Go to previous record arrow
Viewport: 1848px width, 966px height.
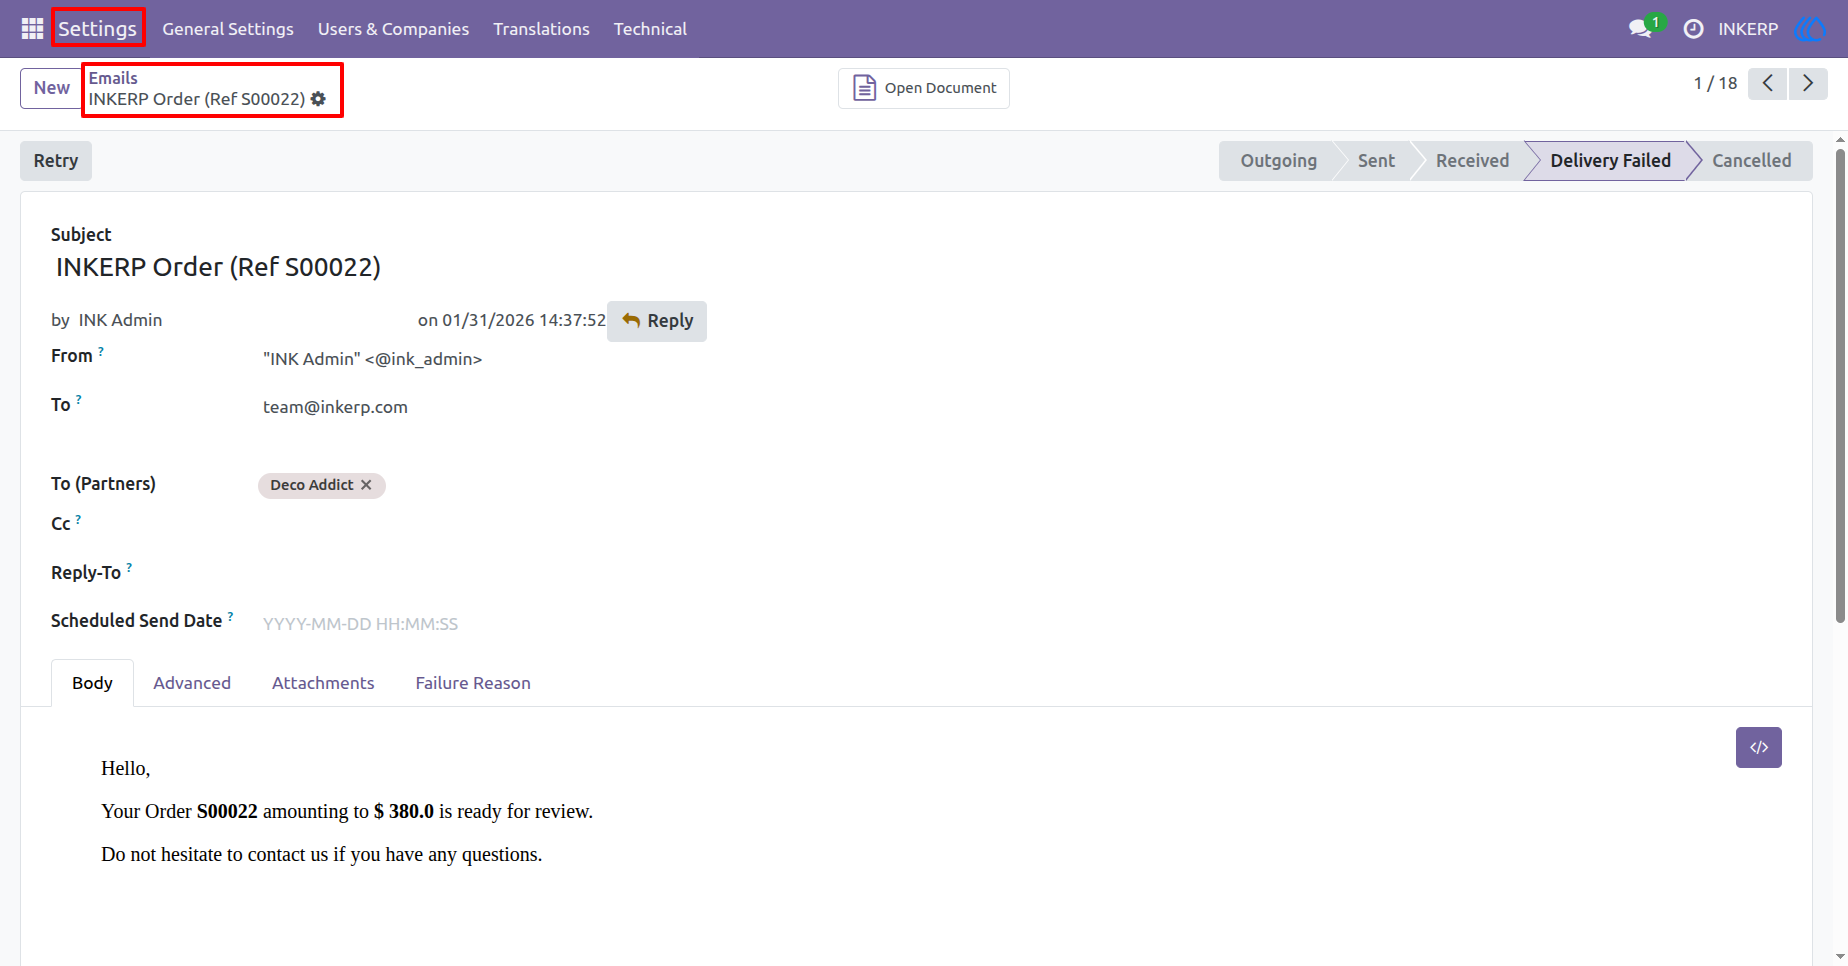point(1768,83)
